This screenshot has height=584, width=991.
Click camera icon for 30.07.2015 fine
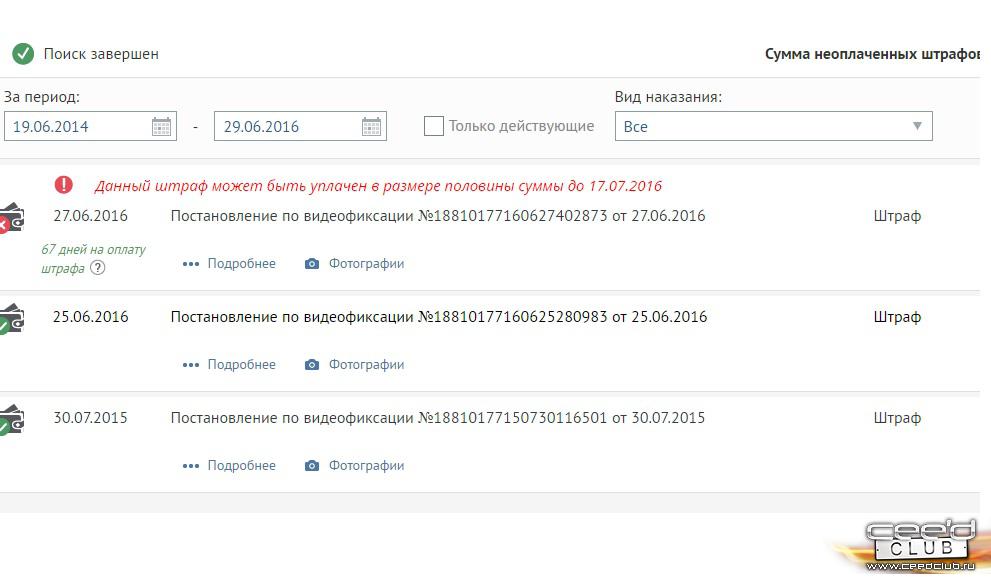point(312,466)
